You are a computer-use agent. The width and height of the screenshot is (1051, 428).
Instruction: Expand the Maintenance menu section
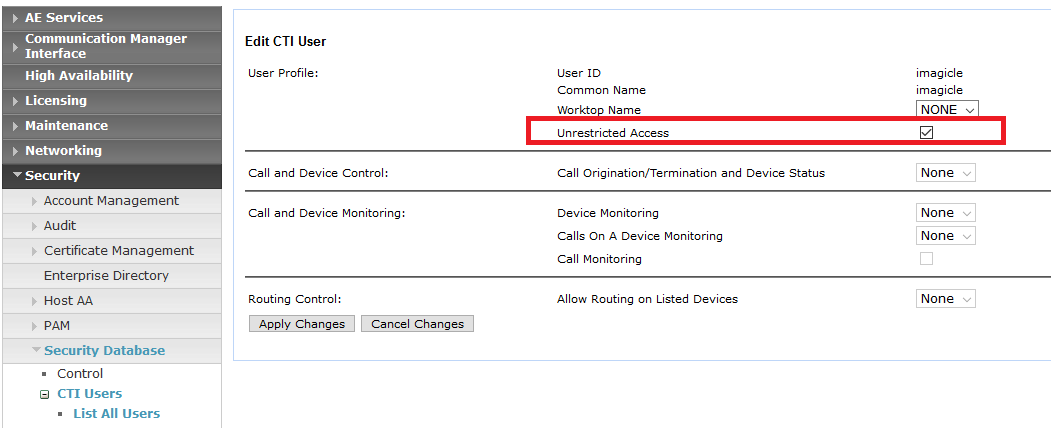click(x=65, y=126)
